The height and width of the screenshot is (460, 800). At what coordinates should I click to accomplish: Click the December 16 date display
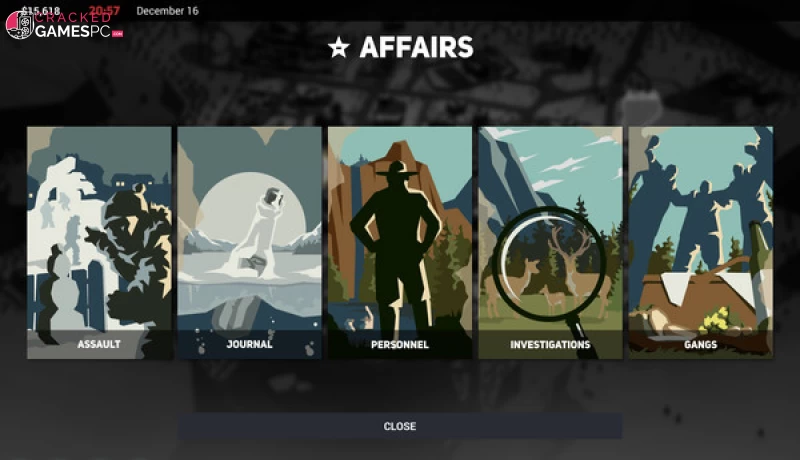pyautogui.click(x=167, y=11)
